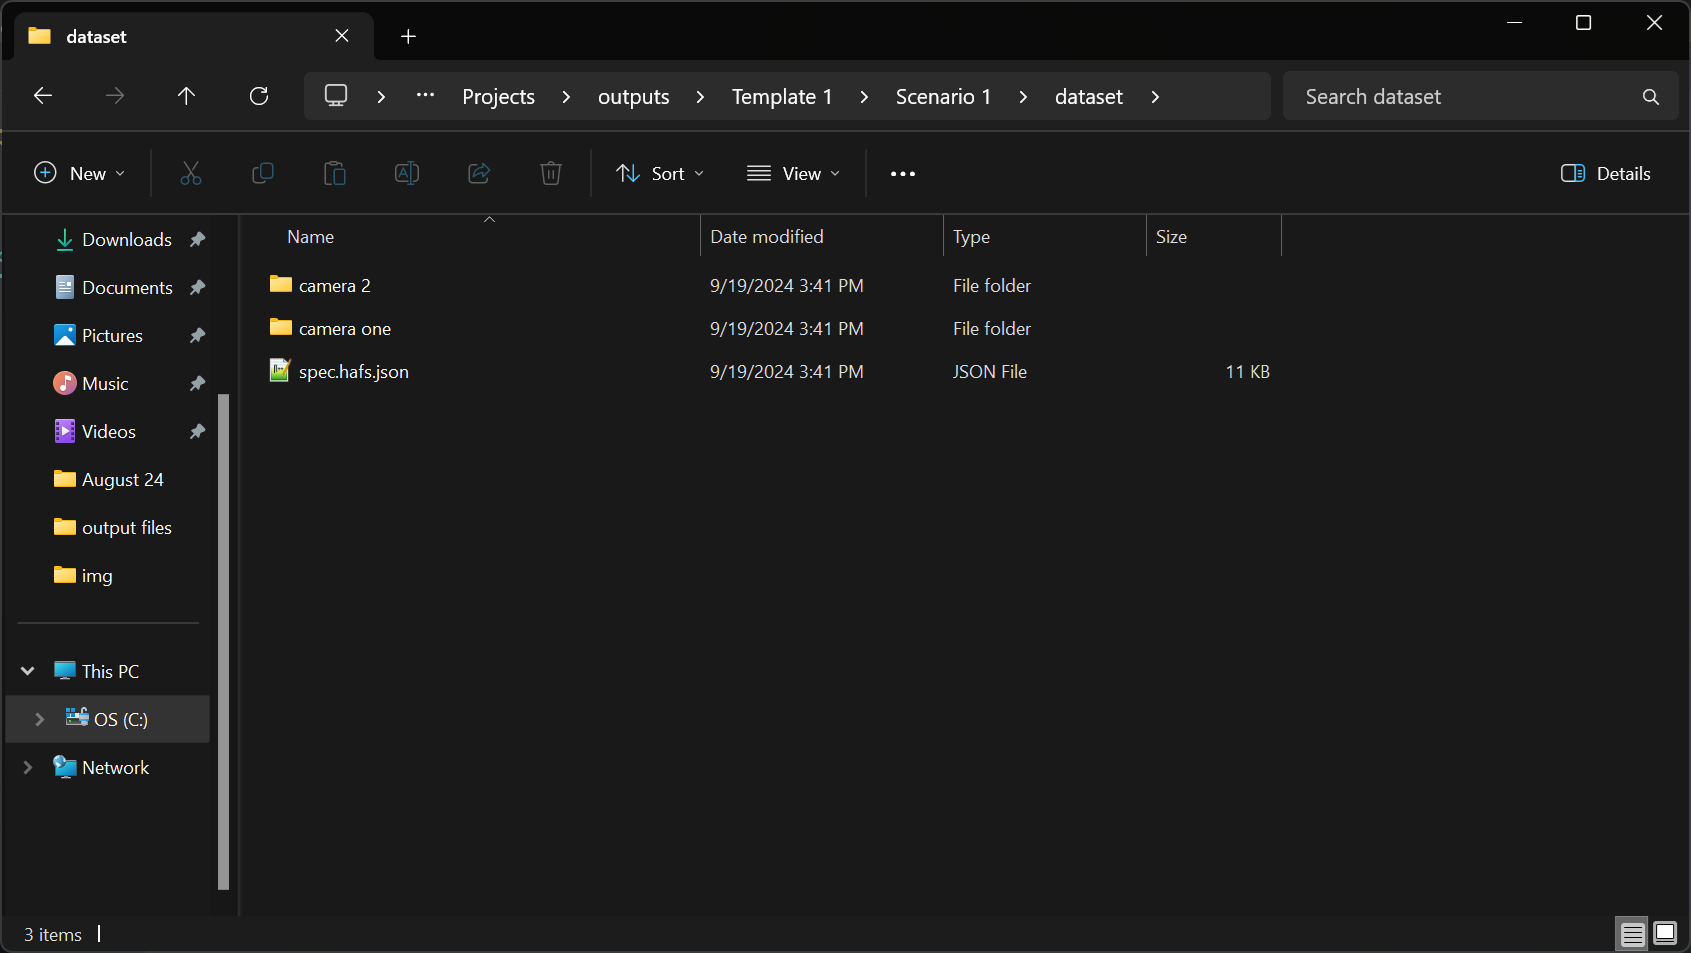Open Music in the sidebar
The width and height of the screenshot is (1691, 953).
click(105, 383)
